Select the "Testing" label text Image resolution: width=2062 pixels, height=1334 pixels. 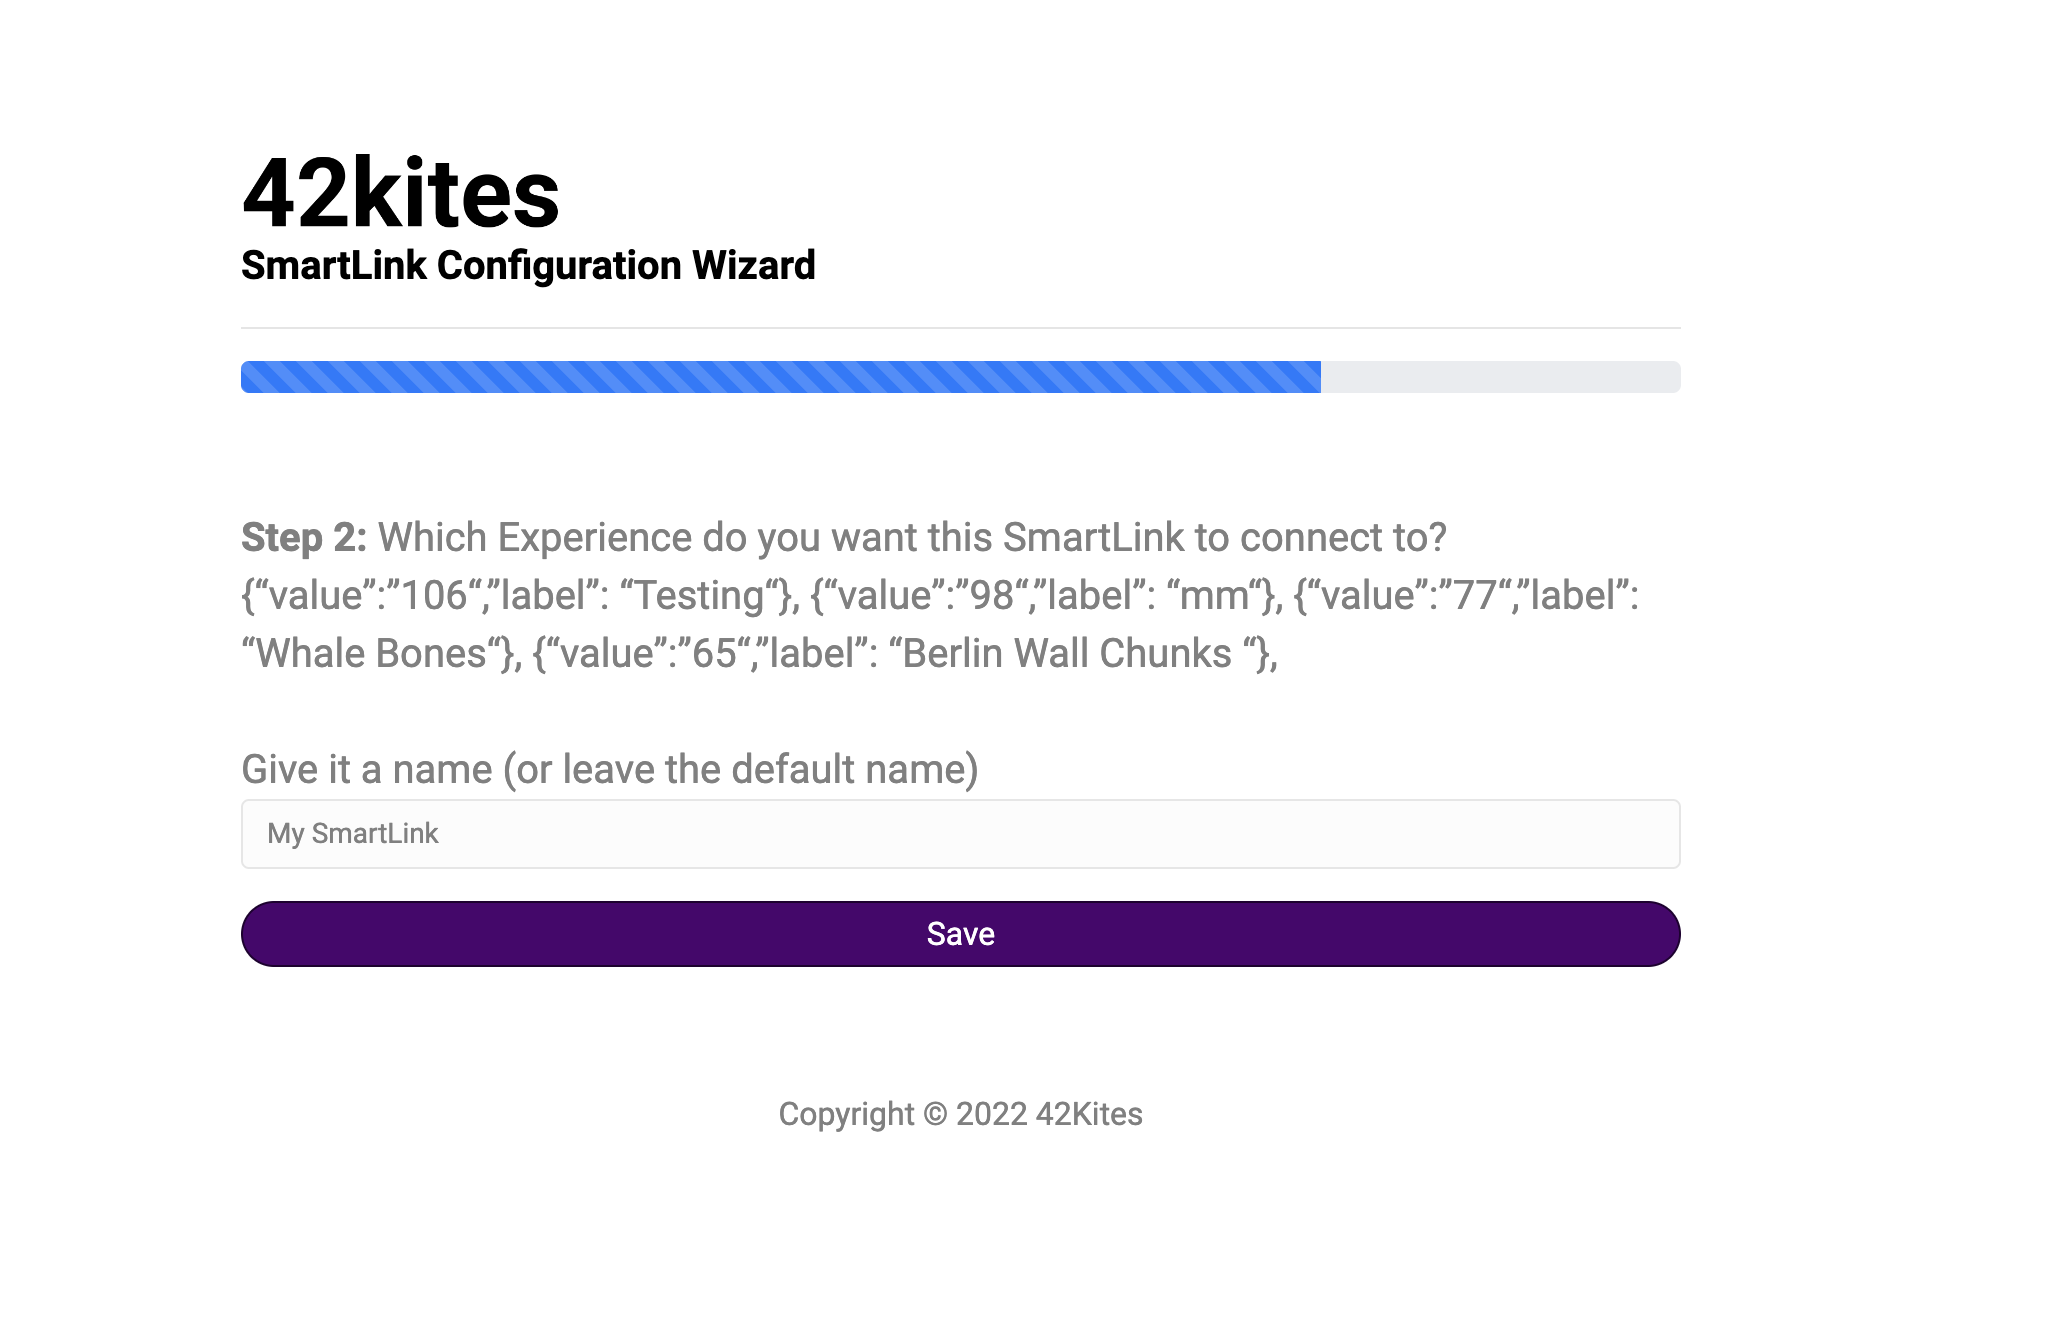(x=700, y=596)
